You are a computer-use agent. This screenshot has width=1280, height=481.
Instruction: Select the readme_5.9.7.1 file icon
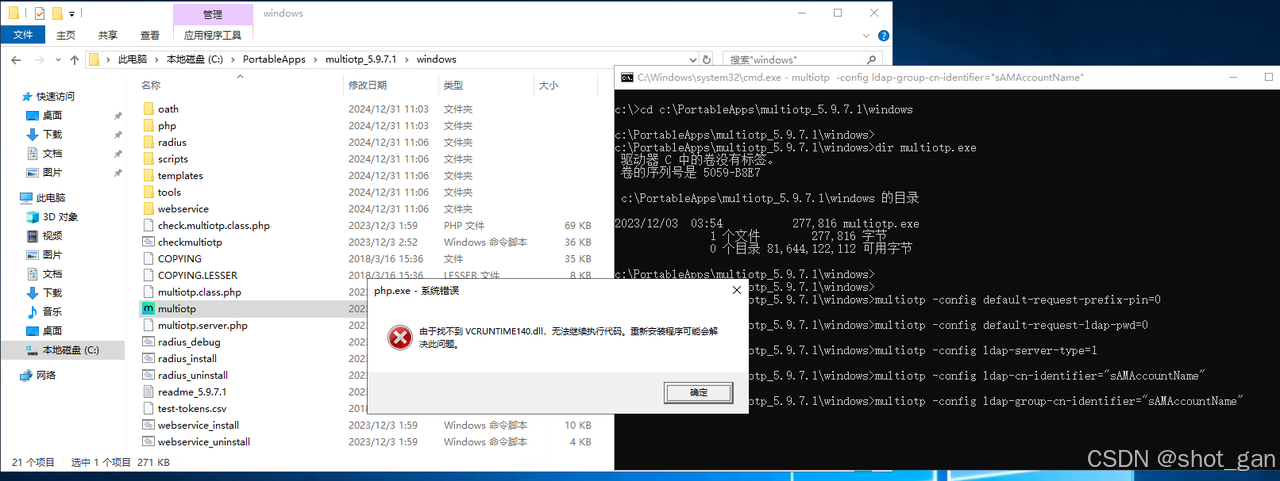click(148, 392)
